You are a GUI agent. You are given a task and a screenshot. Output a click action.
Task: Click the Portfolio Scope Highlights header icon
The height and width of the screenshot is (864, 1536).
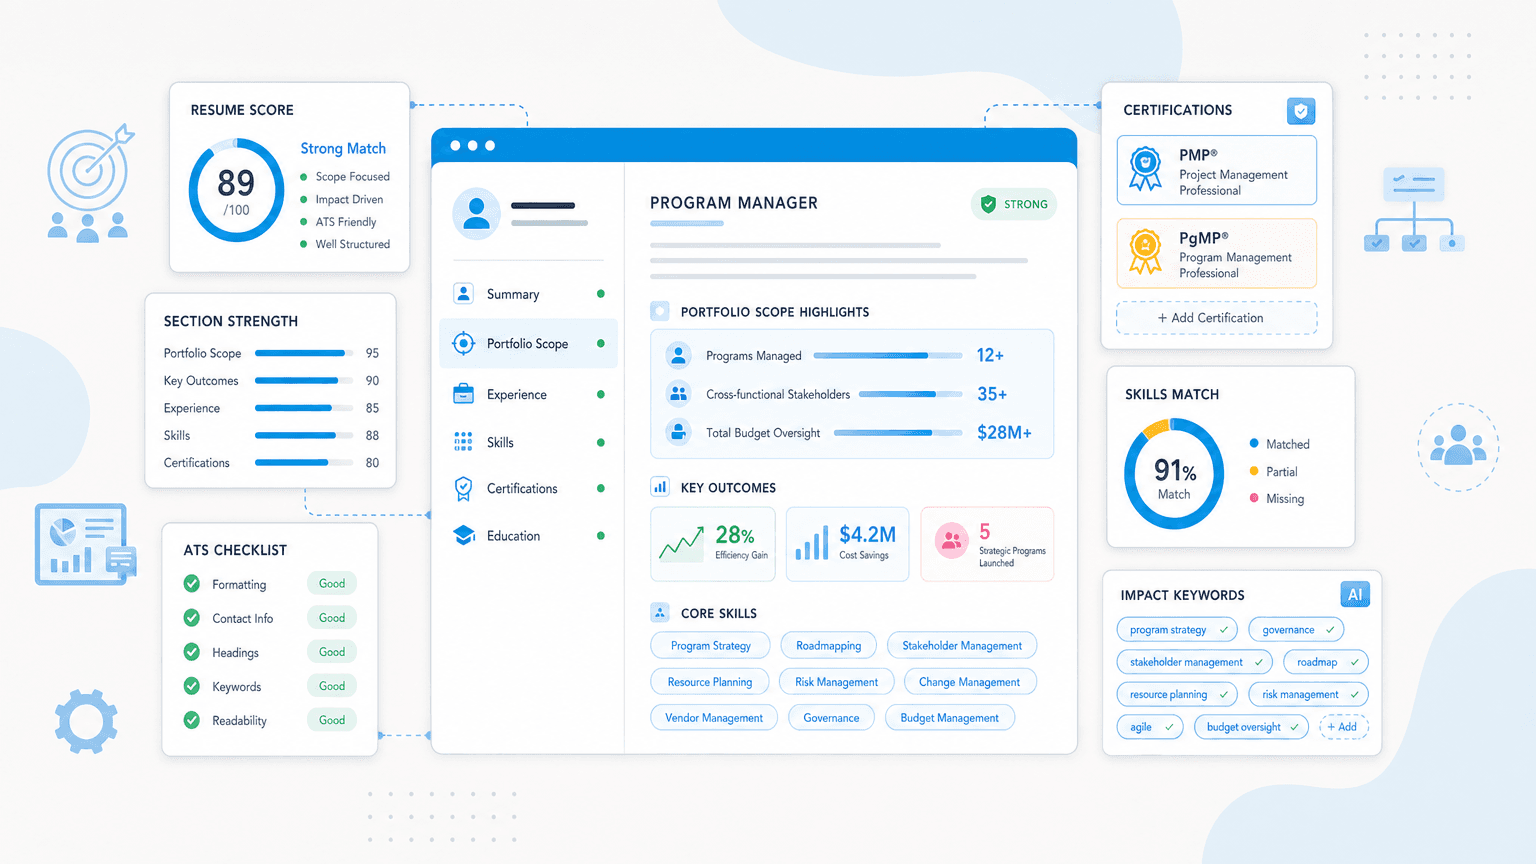[660, 311]
